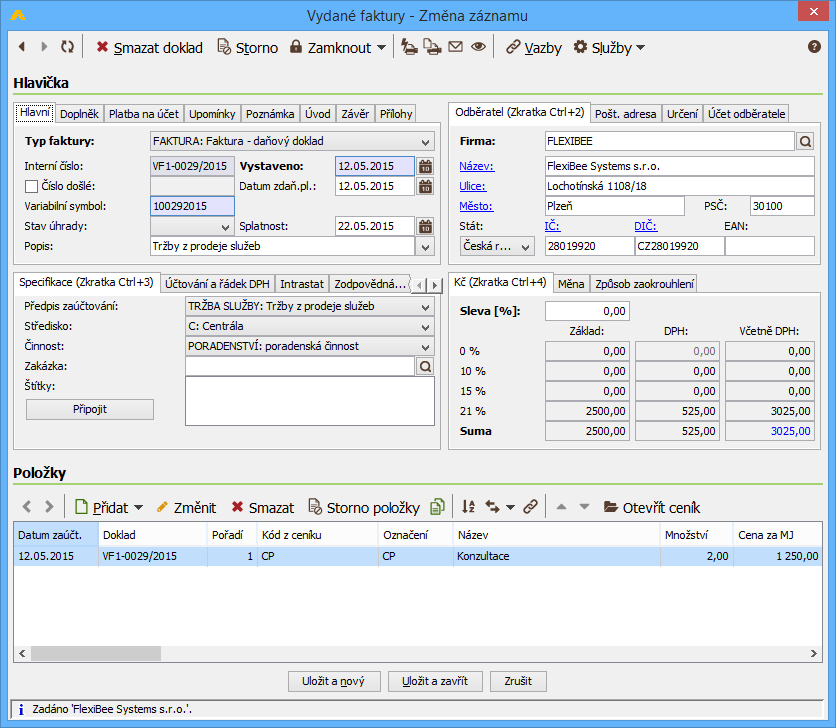Image resolution: width=836 pixels, height=728 pixels.
Task: Open calendar picker for Vystaveno date
Action: [x=425, y=166]
